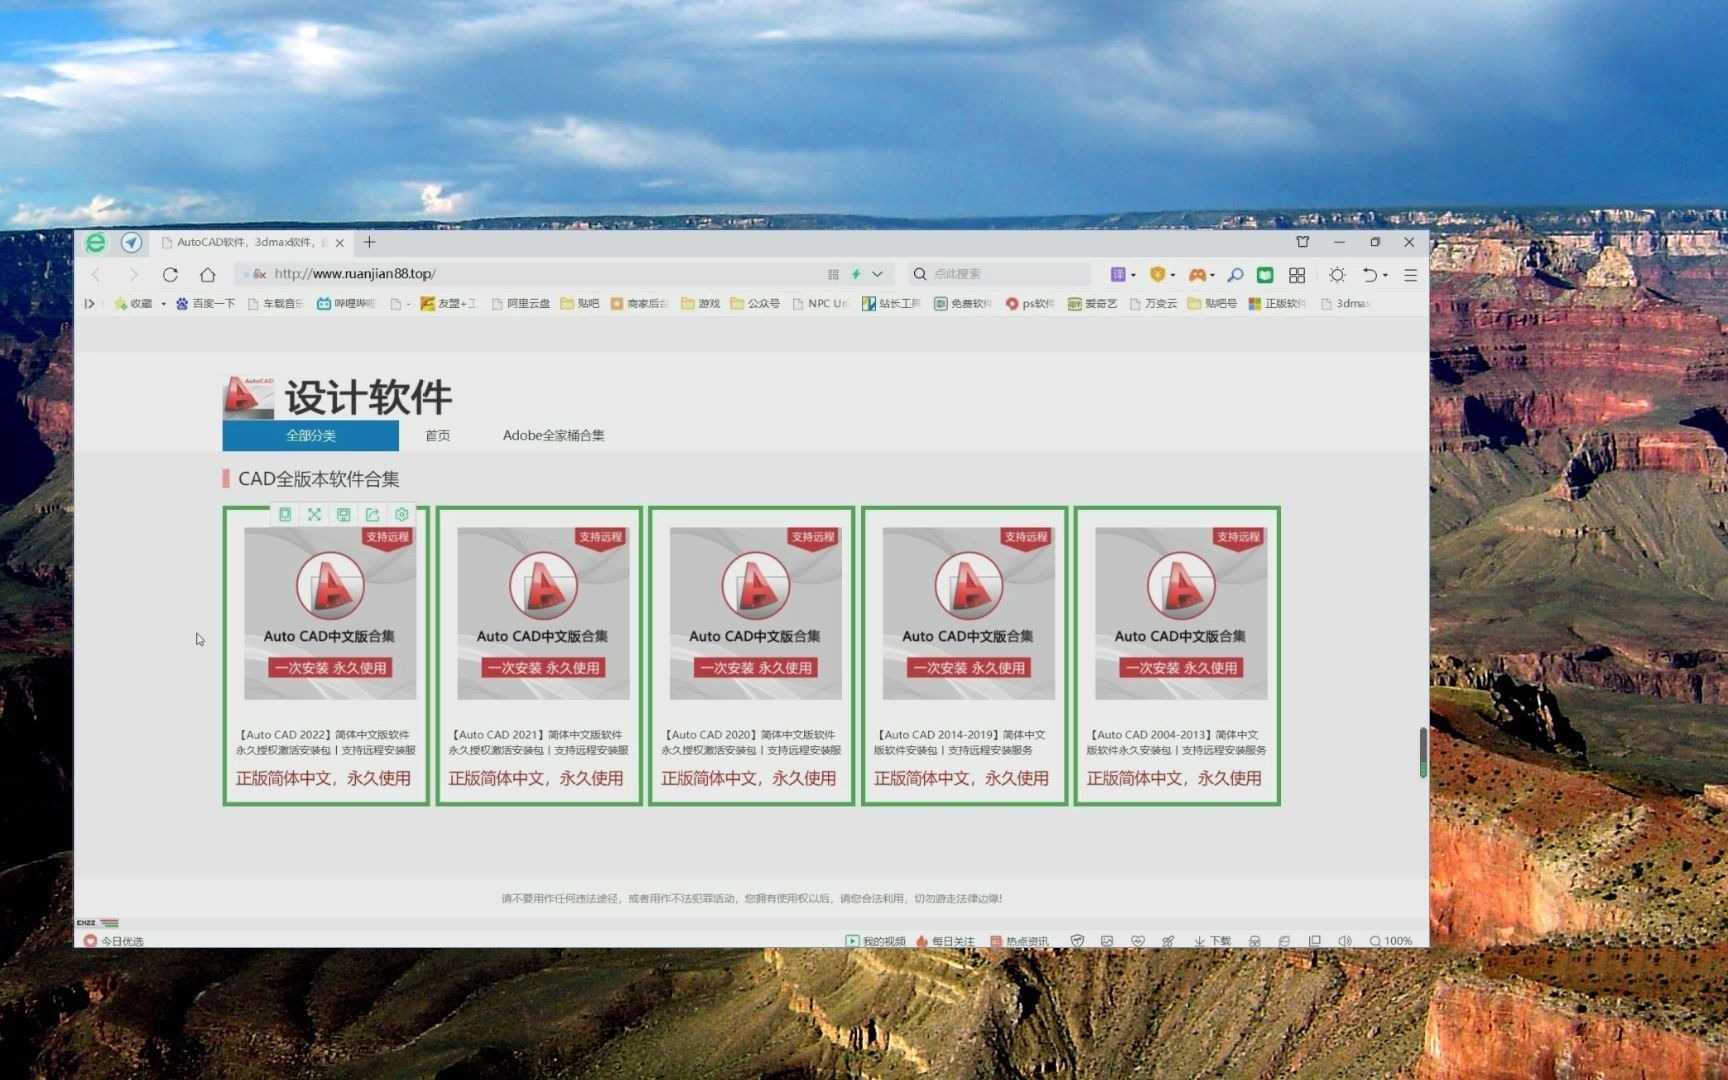This screenshot has width=1728, height=1080.
Task: Open the 站长工具 bookmark
Action: pos(891,303)
